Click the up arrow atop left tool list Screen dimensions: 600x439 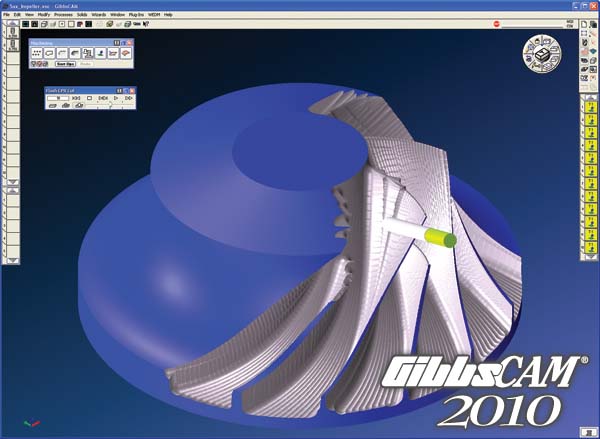(x=13, y=23)
